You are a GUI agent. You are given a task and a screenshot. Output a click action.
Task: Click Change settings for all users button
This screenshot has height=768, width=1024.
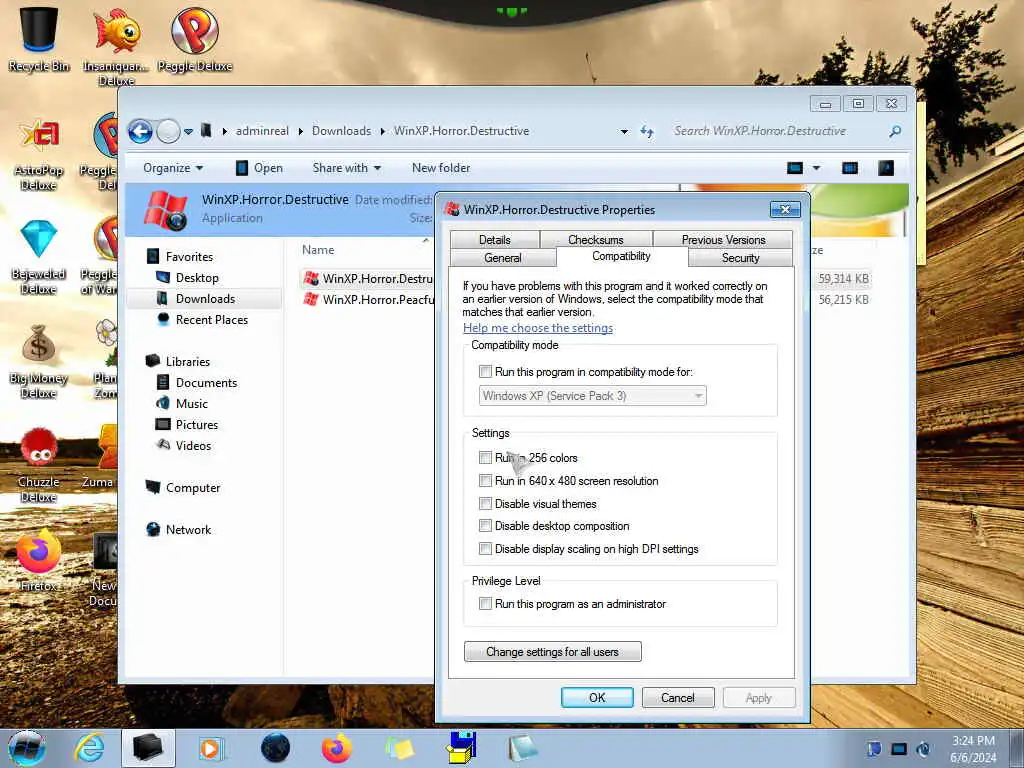tap(552, 652)
